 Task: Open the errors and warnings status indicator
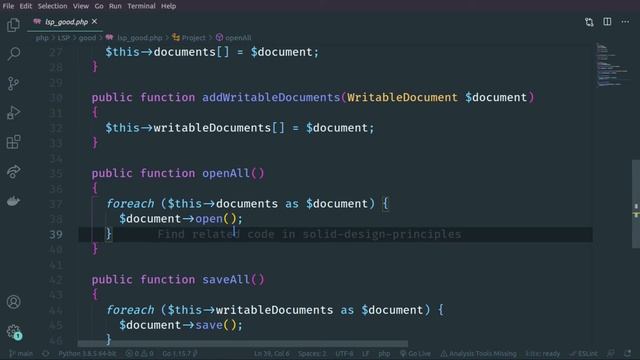click(x=140, y=353)
